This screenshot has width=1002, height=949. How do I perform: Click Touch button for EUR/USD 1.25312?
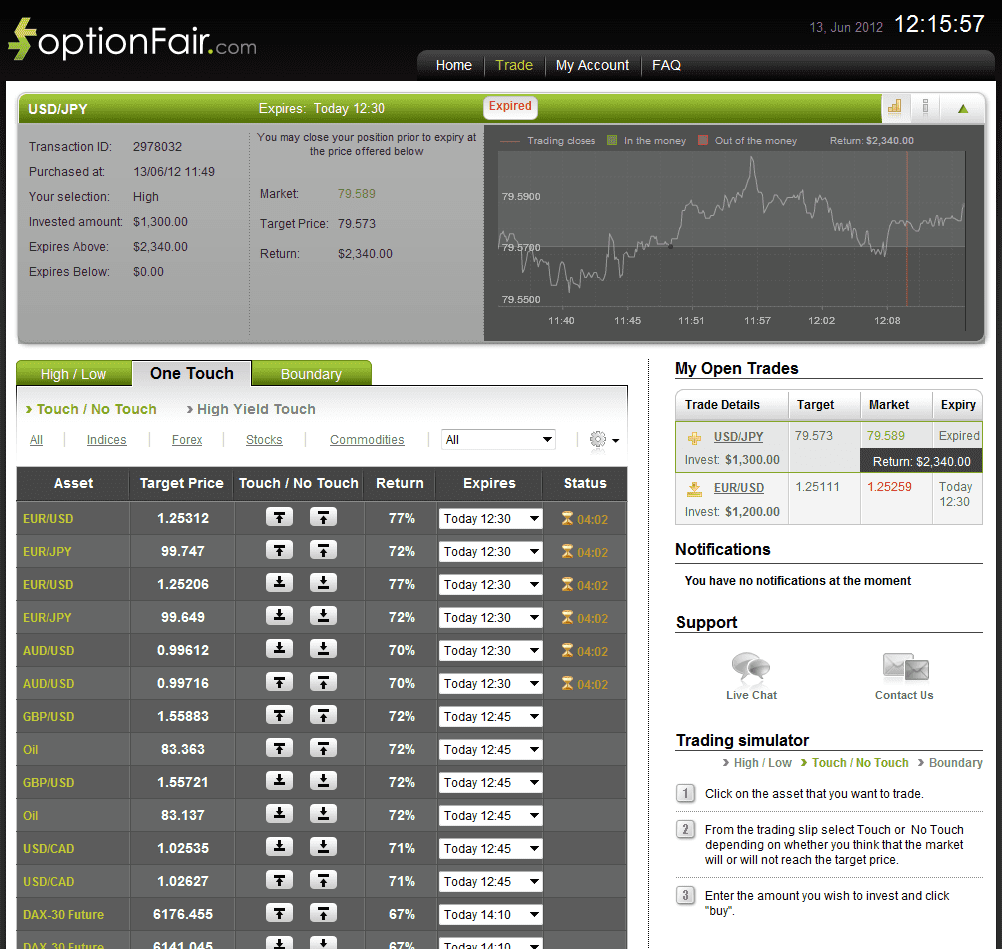[279, 517]
